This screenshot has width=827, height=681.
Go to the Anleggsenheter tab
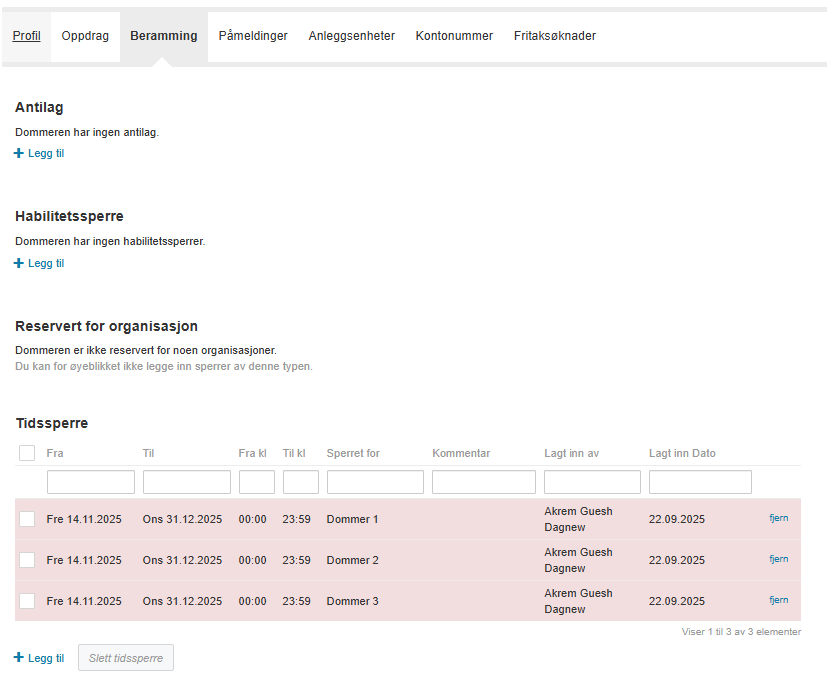351,36
